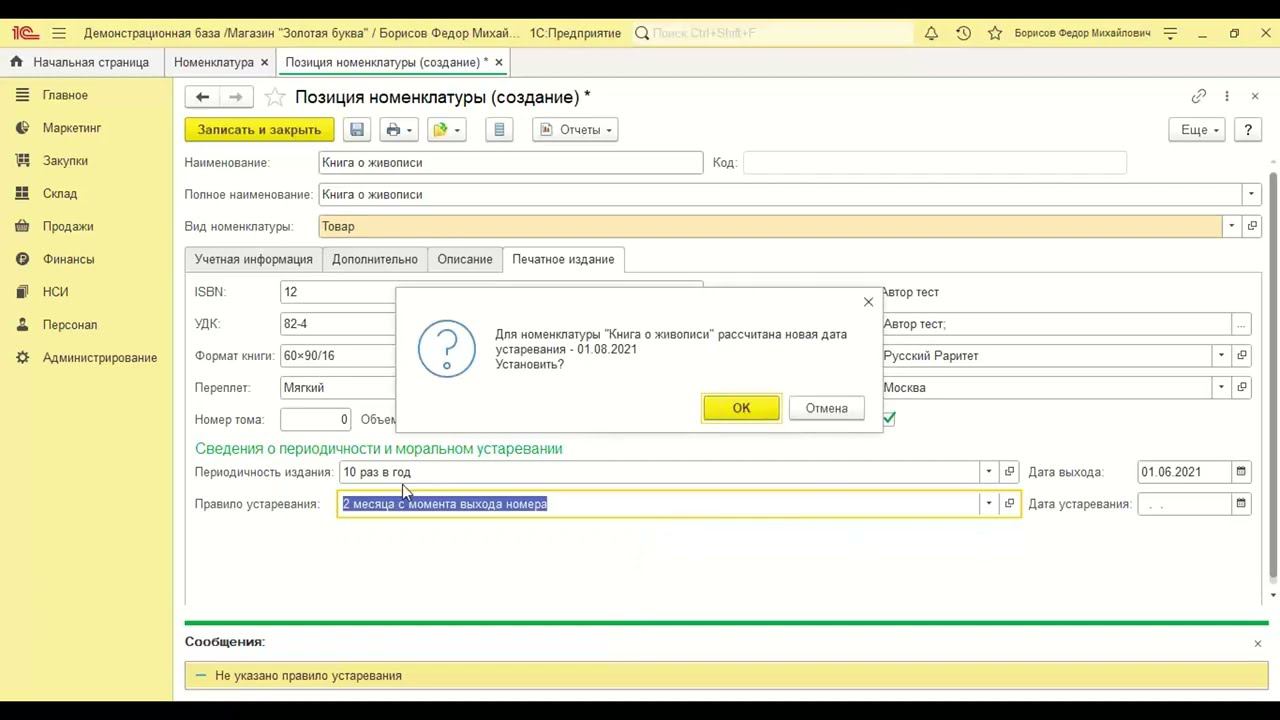The height and width of the screenshot is (720, 1280).
Task: Close the question dialog with X
Action: click(x=868, y=302)
